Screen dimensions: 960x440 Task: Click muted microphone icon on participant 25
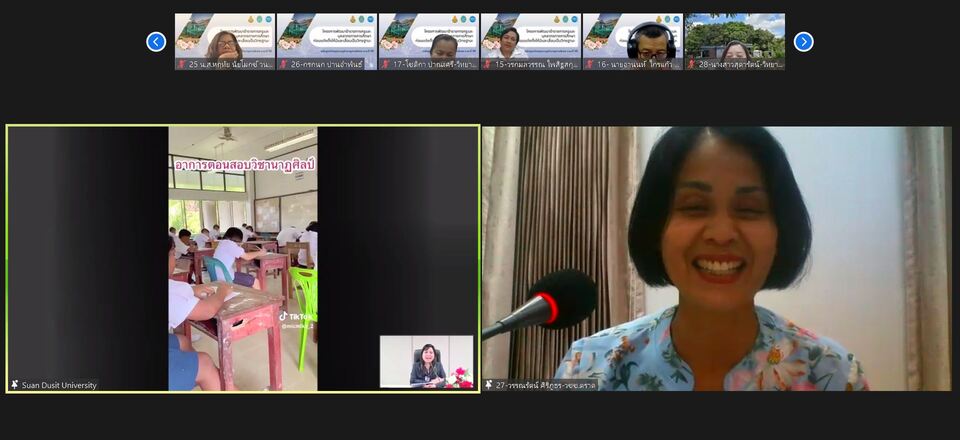click(182, 64)
